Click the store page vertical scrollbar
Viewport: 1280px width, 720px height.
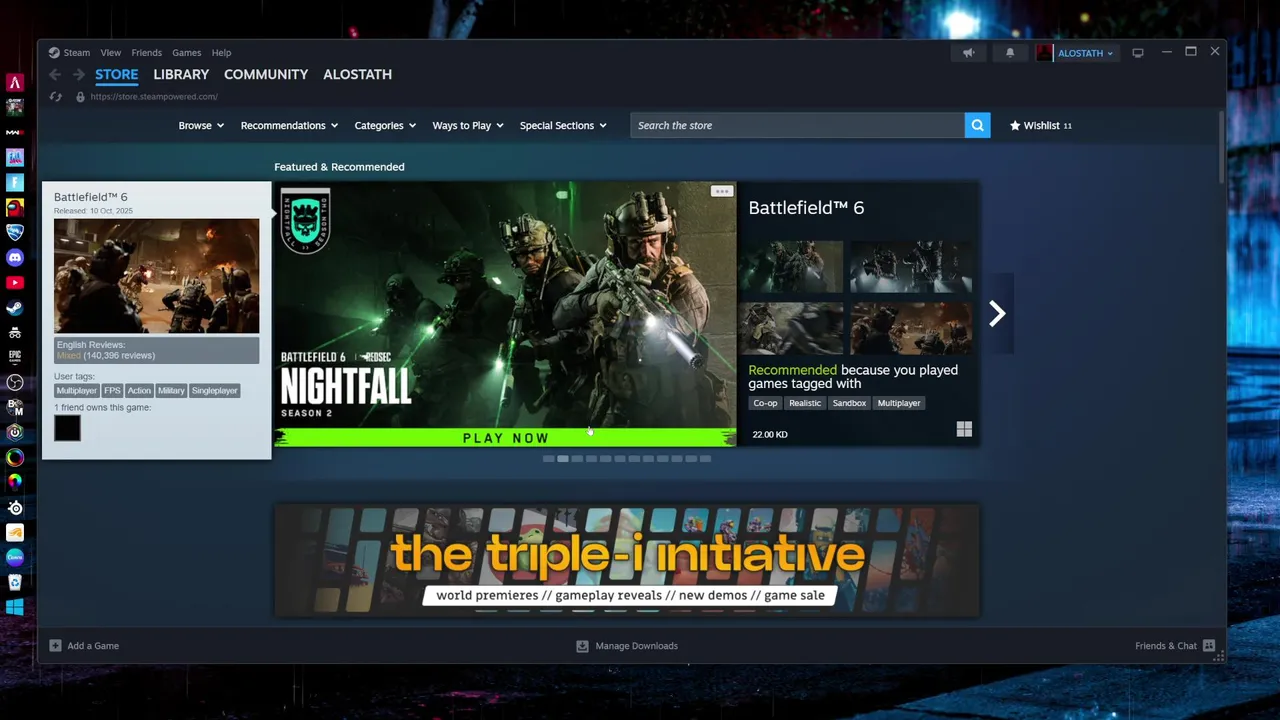pos(1221,147)
